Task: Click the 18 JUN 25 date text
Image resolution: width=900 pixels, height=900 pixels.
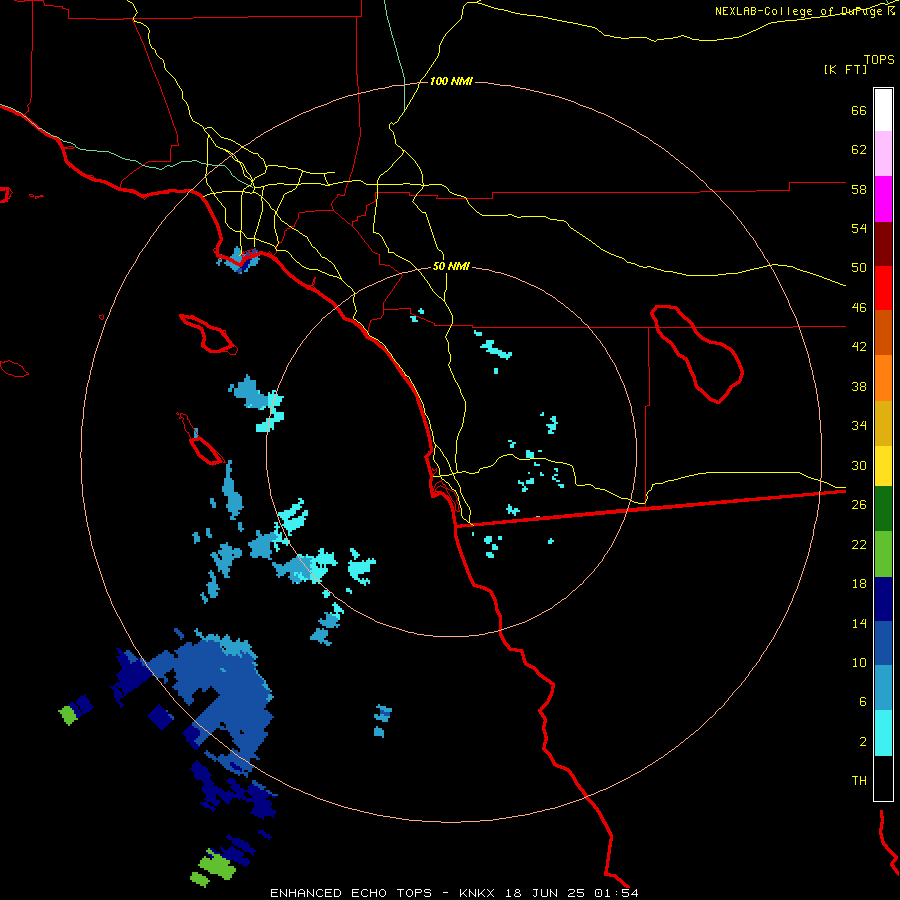Action: 544,893
